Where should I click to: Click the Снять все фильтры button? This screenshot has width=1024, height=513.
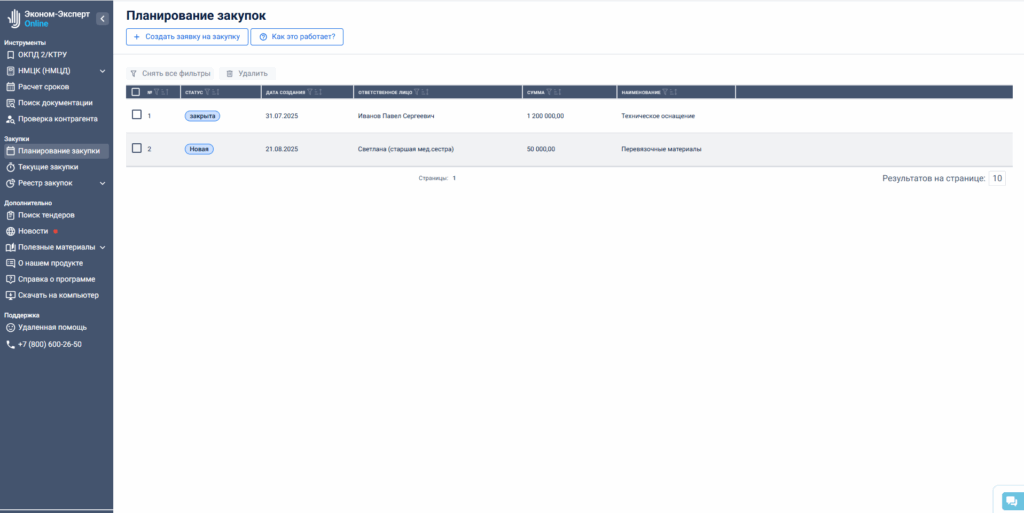(170, 74)
